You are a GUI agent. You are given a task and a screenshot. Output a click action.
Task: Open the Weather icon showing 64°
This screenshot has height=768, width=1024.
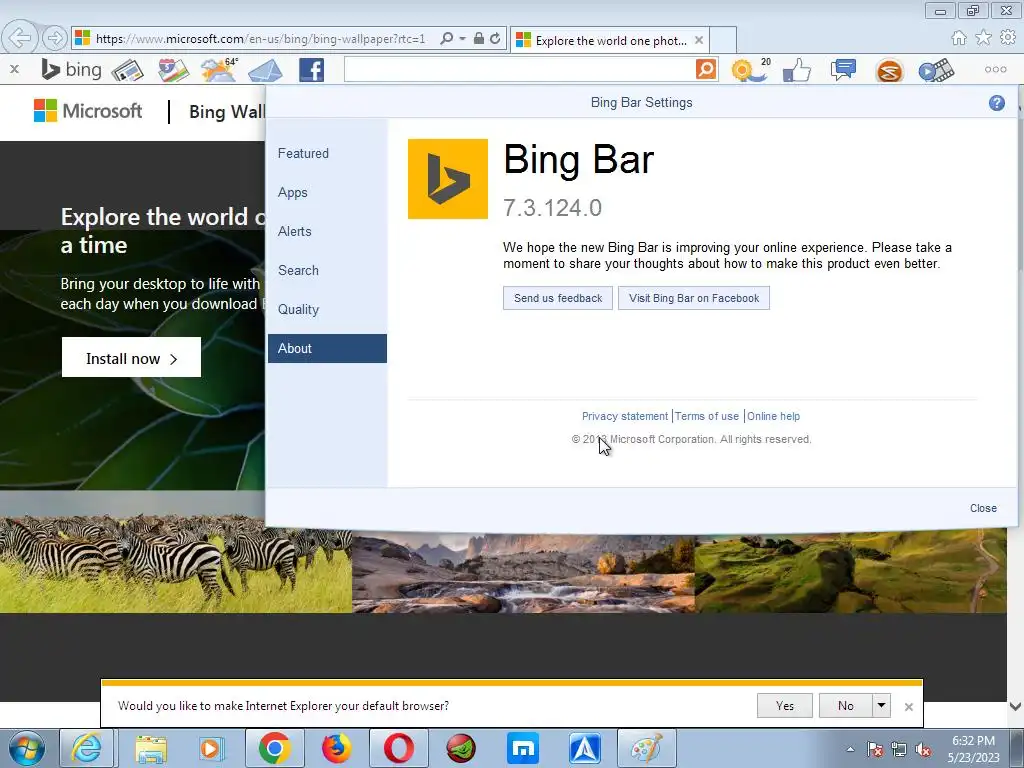point(220,69)
